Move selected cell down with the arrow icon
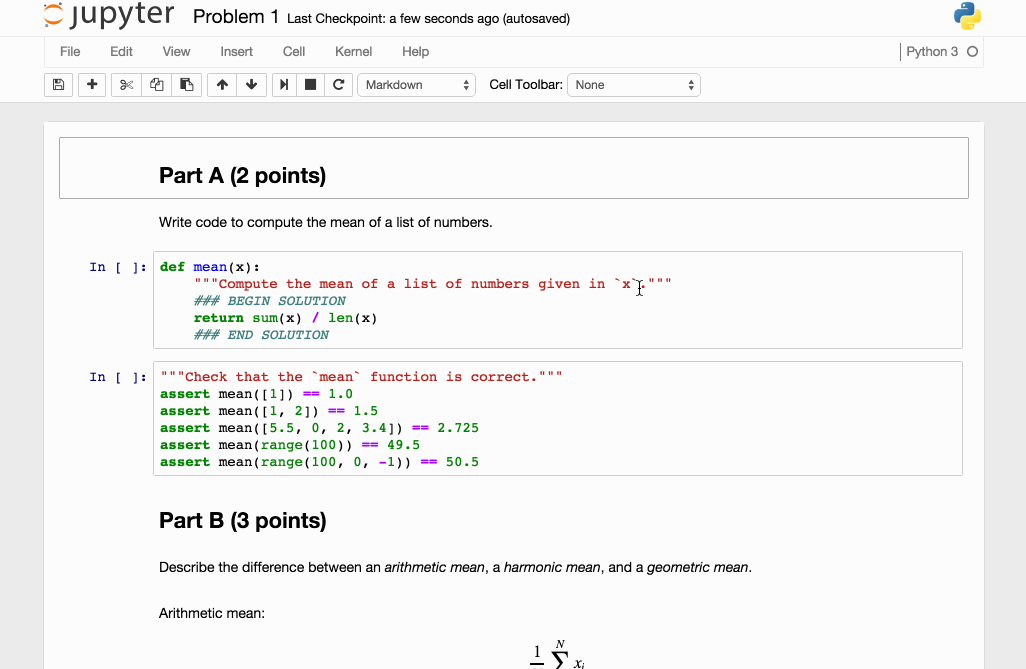This screenshot has height=669, width=1026. pyautogui.click(x=251, y=85)
